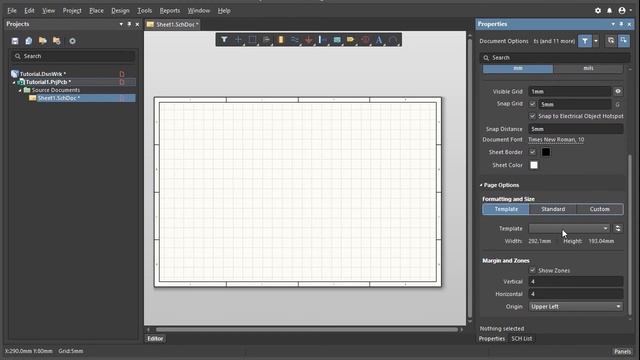Viewport: 640px width, 360px height.
Task: Click the compile project icon in Projects panel
Action: pos(29,41)
